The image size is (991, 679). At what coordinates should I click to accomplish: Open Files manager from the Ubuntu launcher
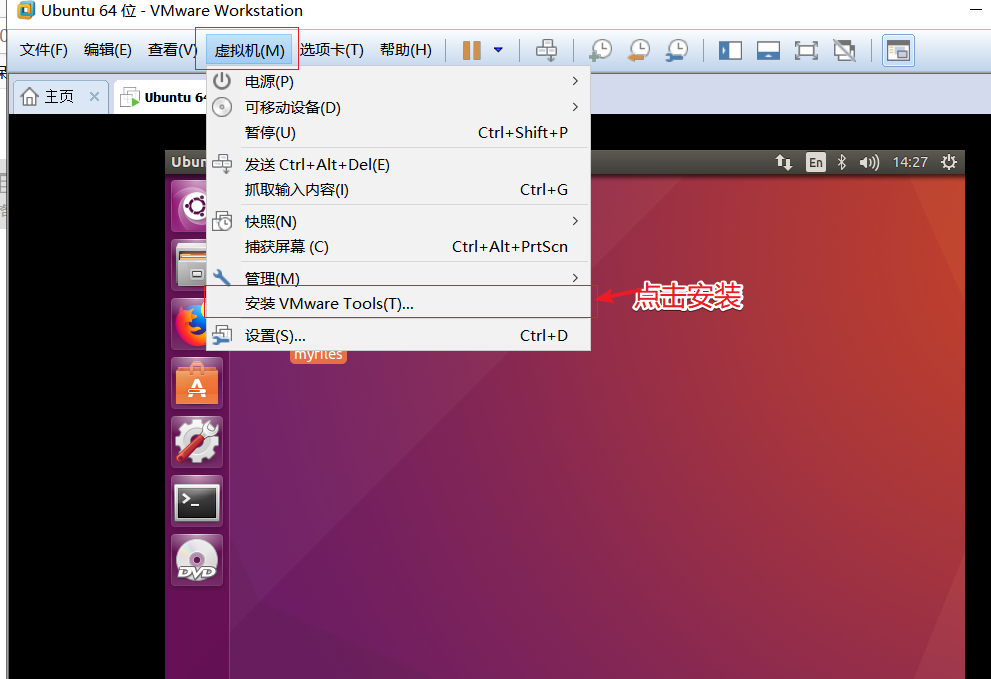click(190, 266)
